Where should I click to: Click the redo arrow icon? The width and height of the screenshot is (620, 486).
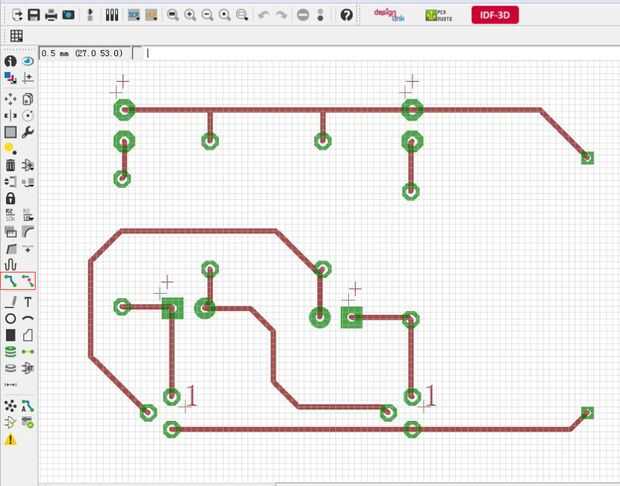(281, 15)
